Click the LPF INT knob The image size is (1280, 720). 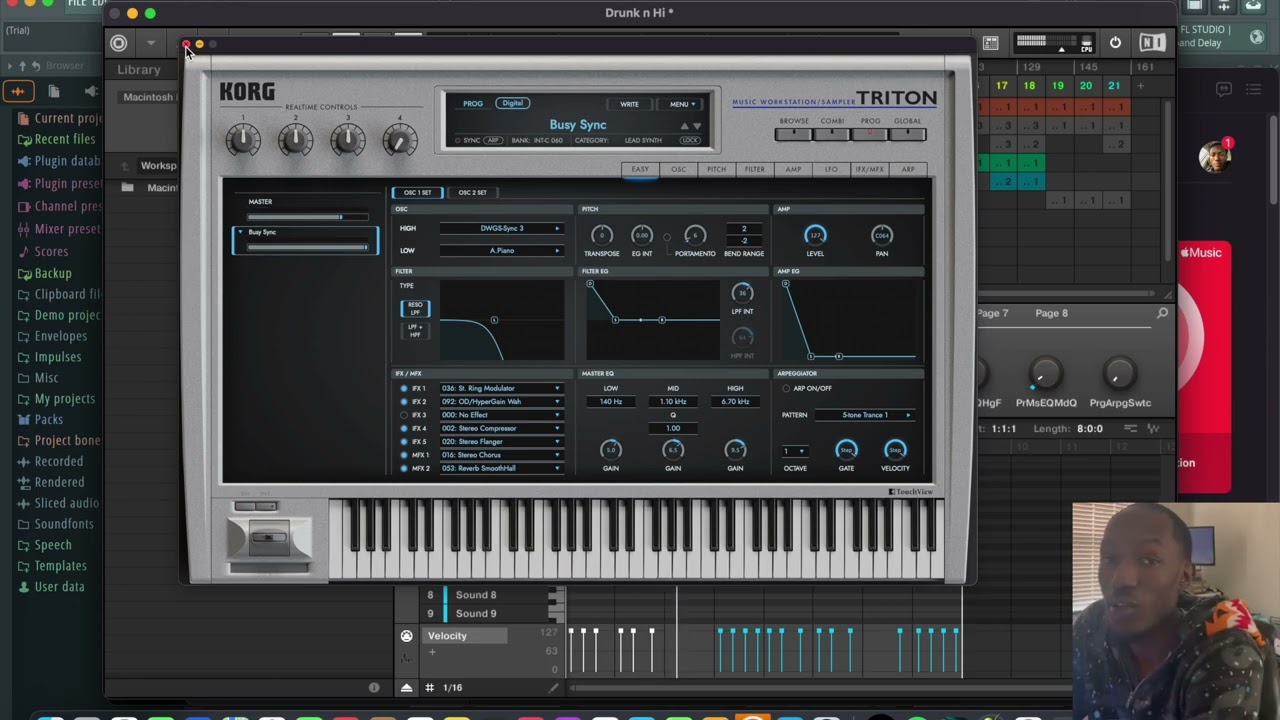pyautogui.click(x=742, y=293)
